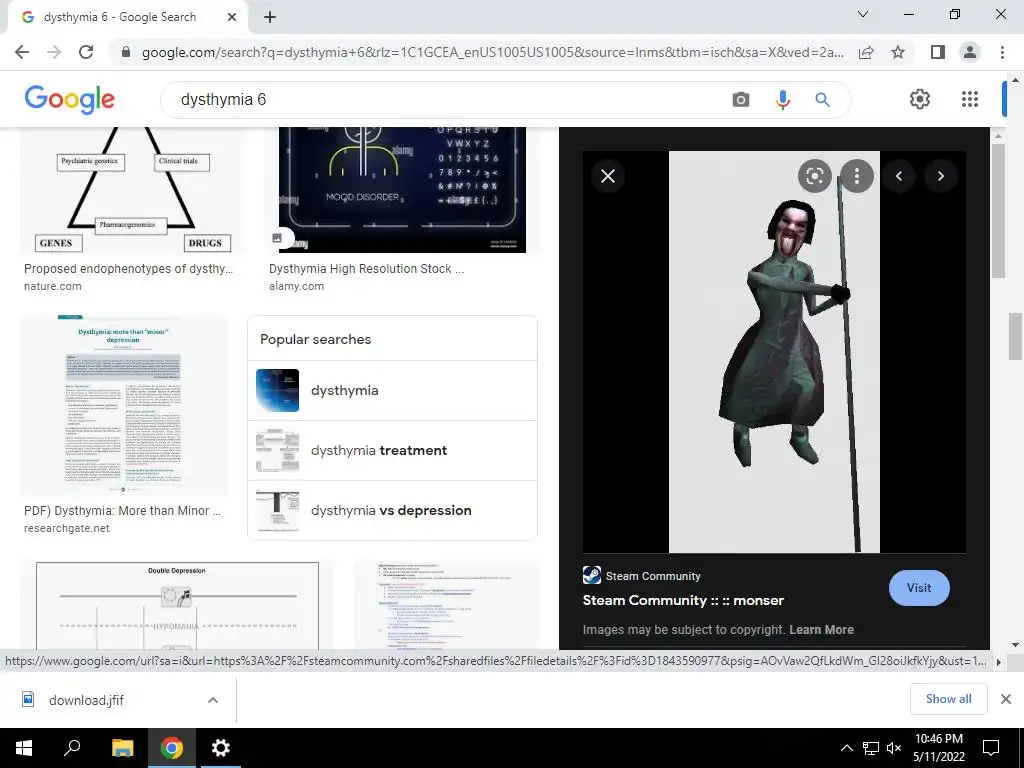This screenshot has width=1024, height=768.
Task: Open downloaded file download.jfif
Action: coord(85,700)
